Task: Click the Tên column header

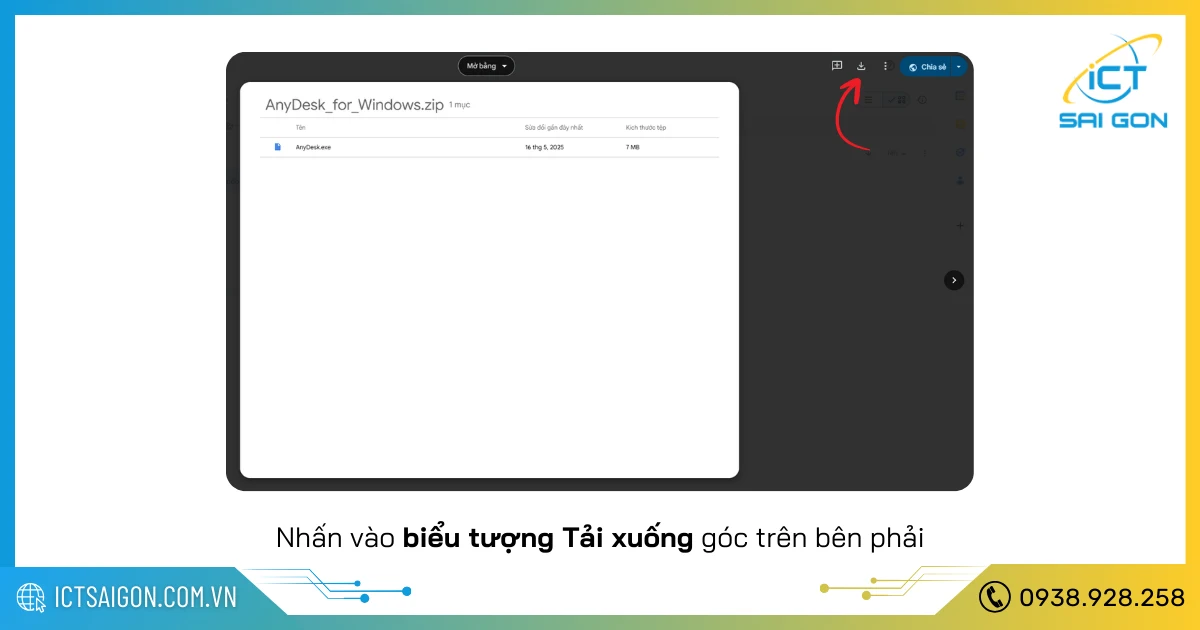Action: (x=301, y=128)
